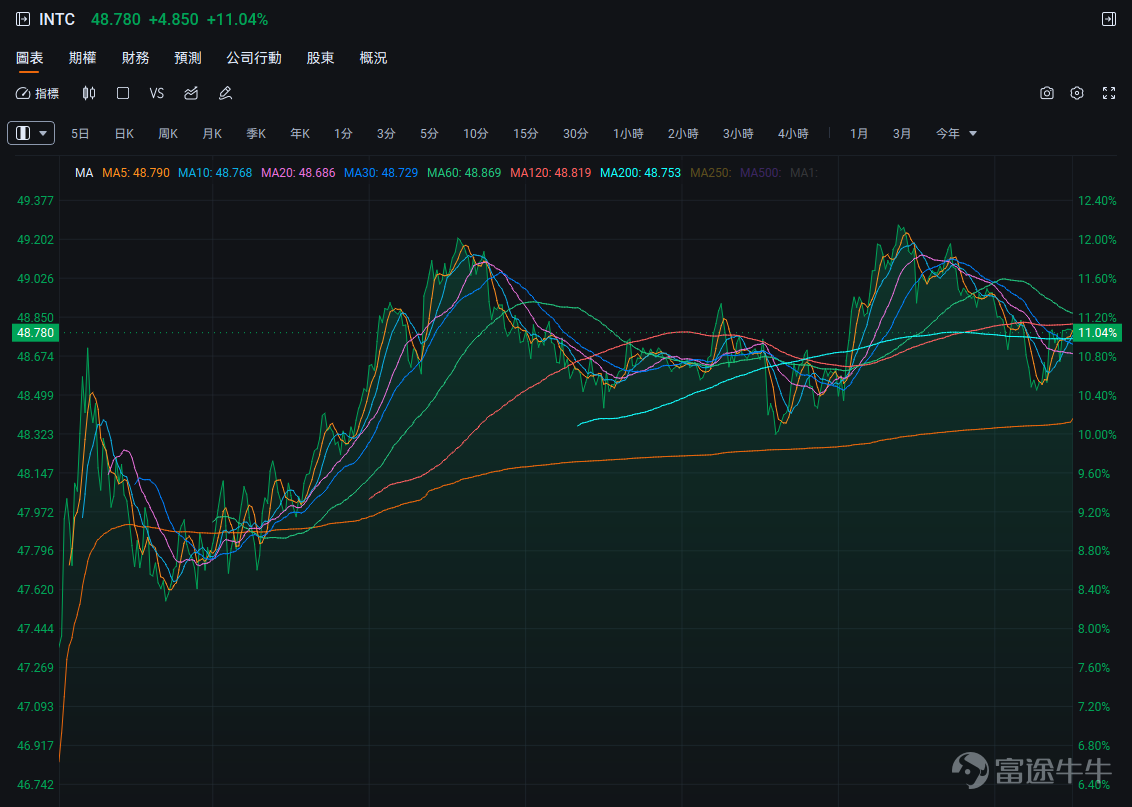Choose the 4小時 interval

(x=793, y=134)
